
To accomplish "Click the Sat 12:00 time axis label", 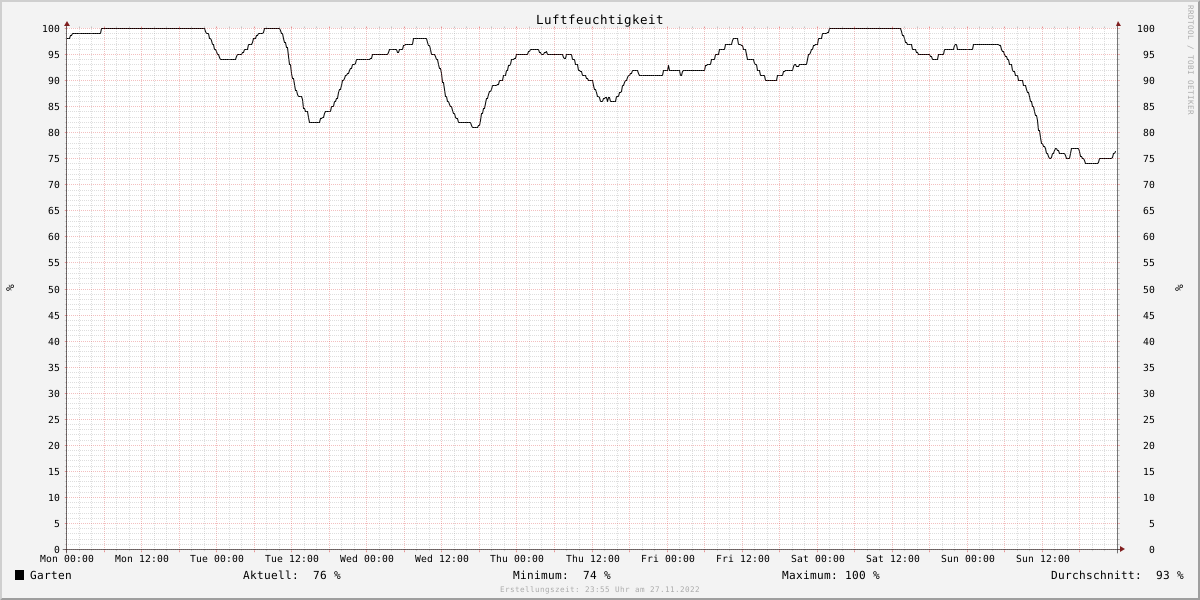I will (893, 559).
